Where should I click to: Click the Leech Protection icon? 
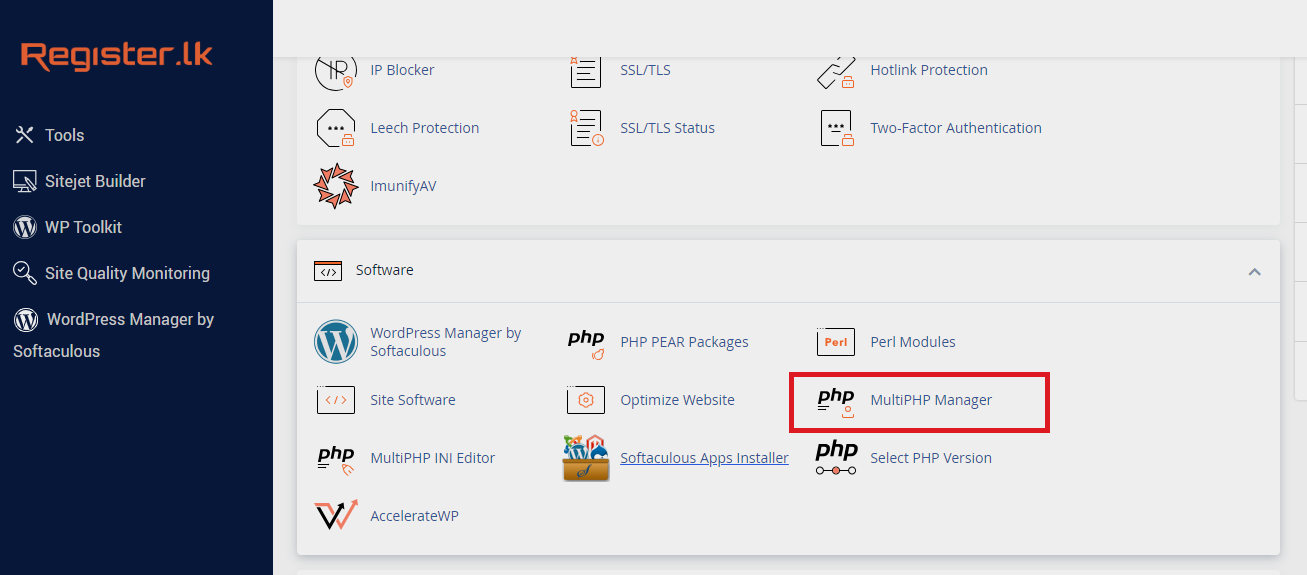335,128
